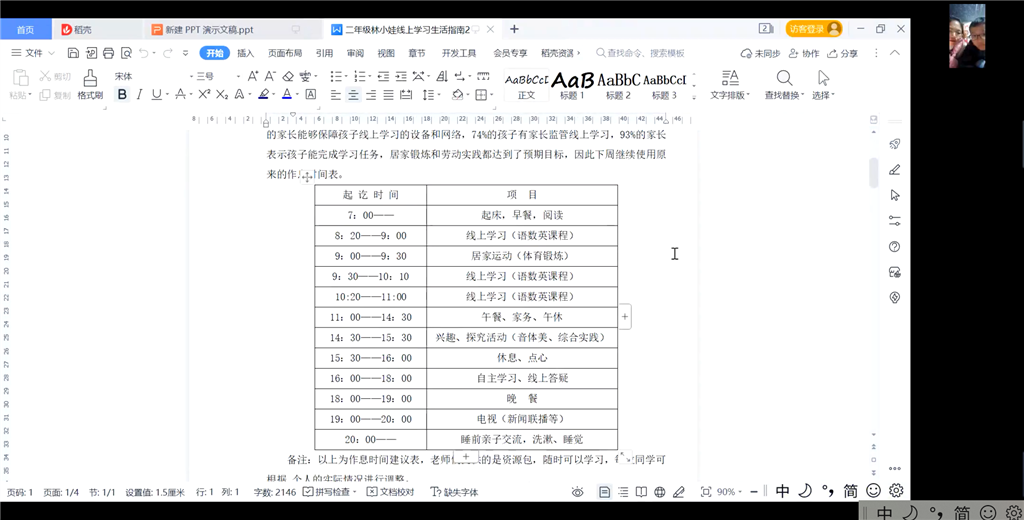Image resolution: width=1024 pixels, height=520 pixels.
Task: Click the location pin icon in right sidebar
Action: pyautogui.click(x=895, y=297)
